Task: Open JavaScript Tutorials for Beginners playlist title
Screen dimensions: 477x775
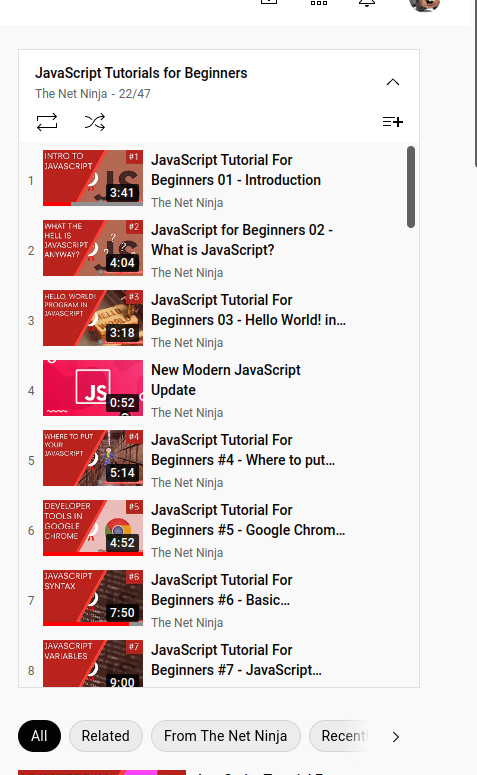Action: [141, 73]
